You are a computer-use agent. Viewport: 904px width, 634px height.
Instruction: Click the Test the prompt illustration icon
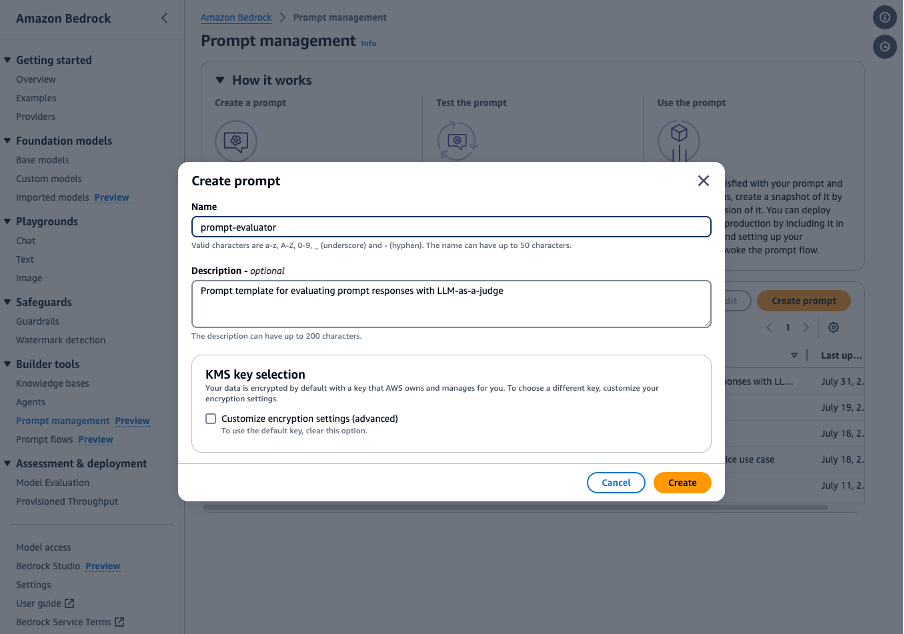[x=457, y=140]
